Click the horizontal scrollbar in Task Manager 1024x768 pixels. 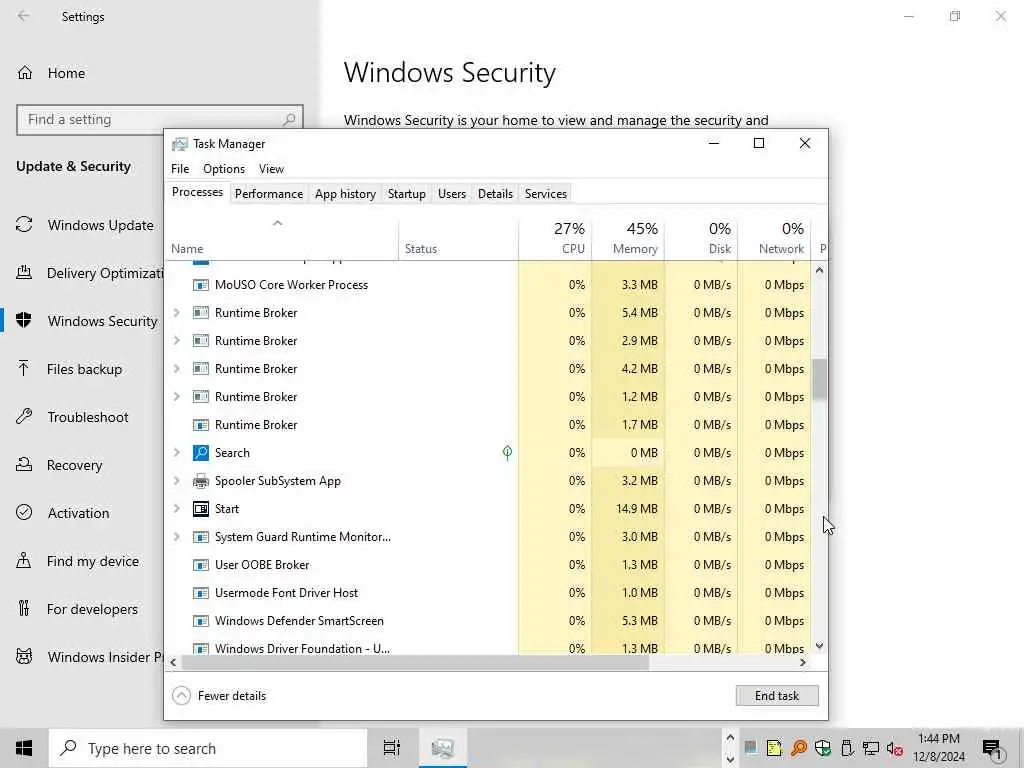[415, 662]
